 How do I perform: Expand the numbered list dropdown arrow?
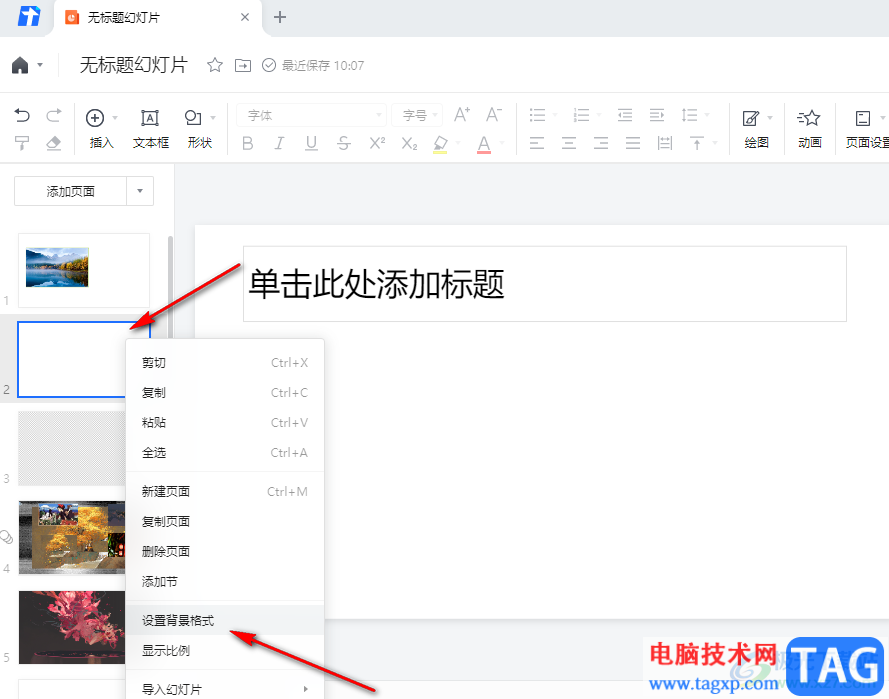pyautogui.click(x=599, y=116)
